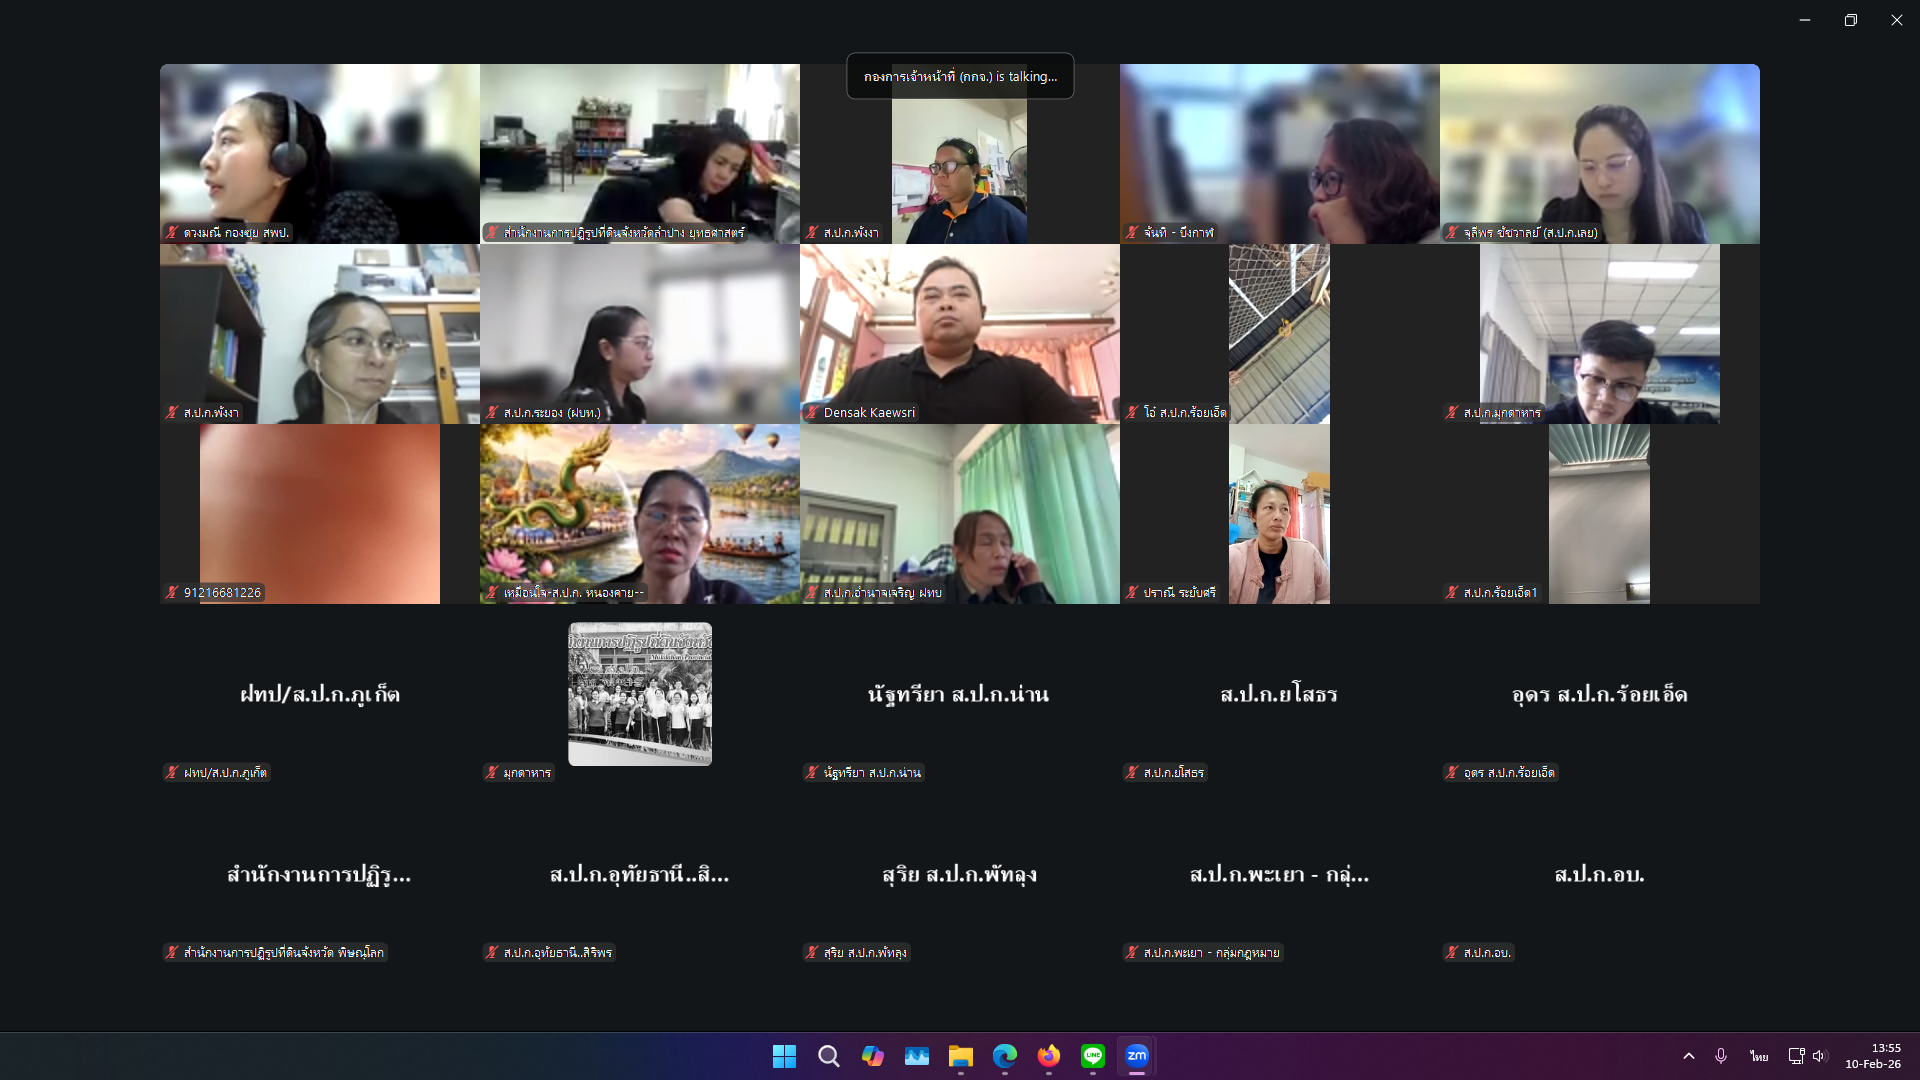The image size is (1920, 1080).
Task: Open File Explorer from the taskbar
Action: [x=961, y=1056]
